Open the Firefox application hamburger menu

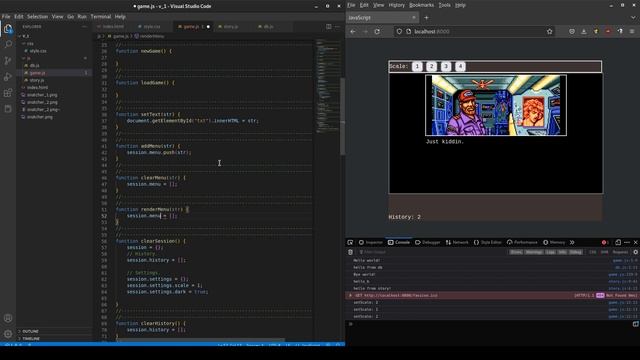coord(632,31)
